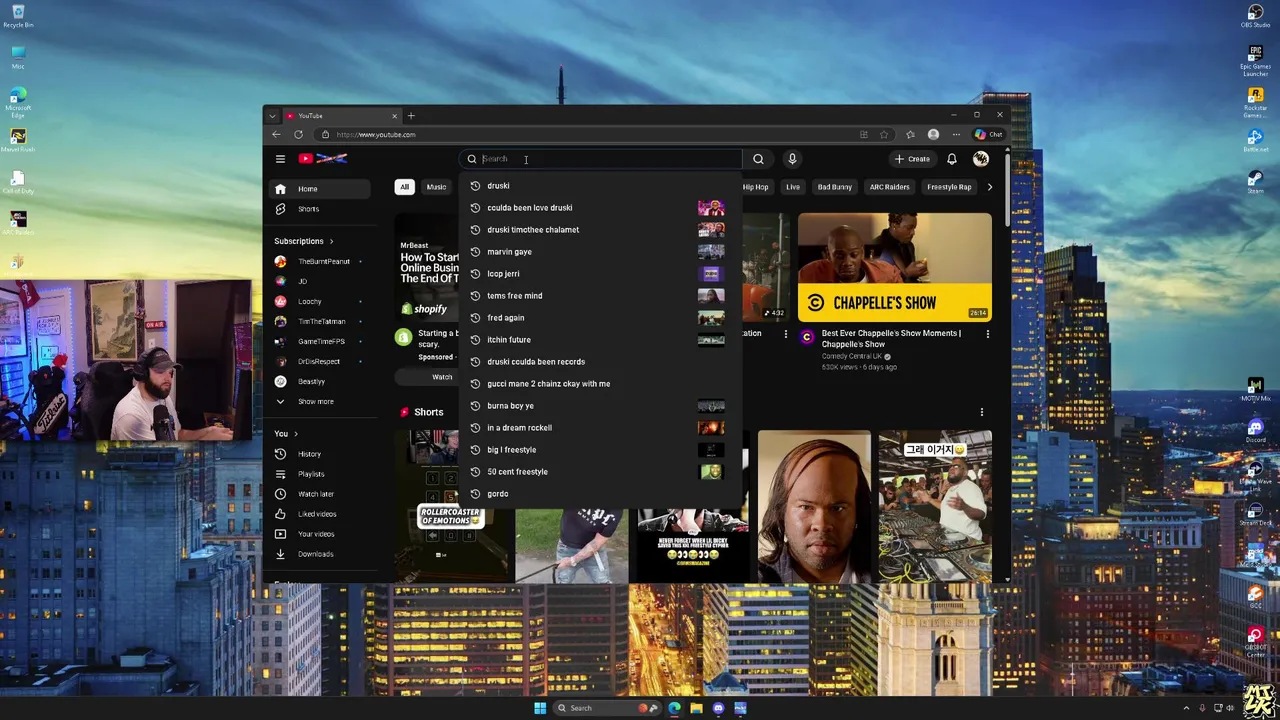Choose 'marvin gaye' search suggestion
The width and height of the screenshot is (1280, 720).
pos(598,252)
